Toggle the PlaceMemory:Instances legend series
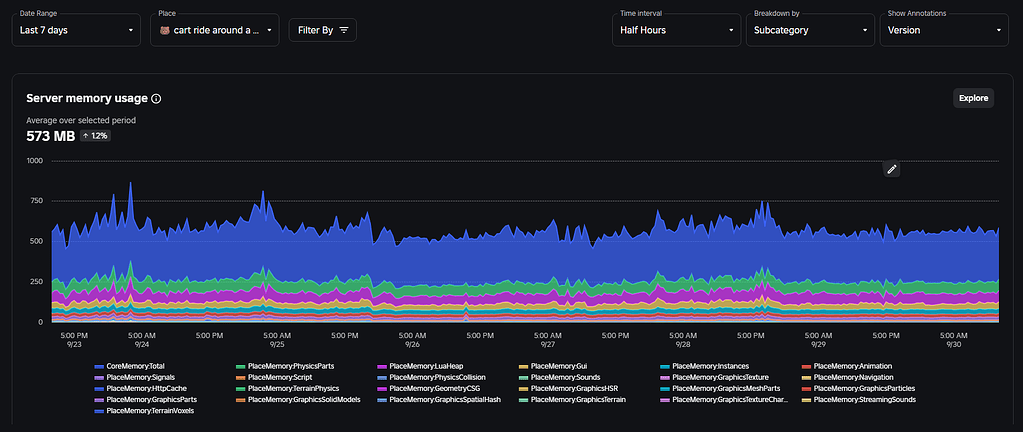 (x=705, y=366)
